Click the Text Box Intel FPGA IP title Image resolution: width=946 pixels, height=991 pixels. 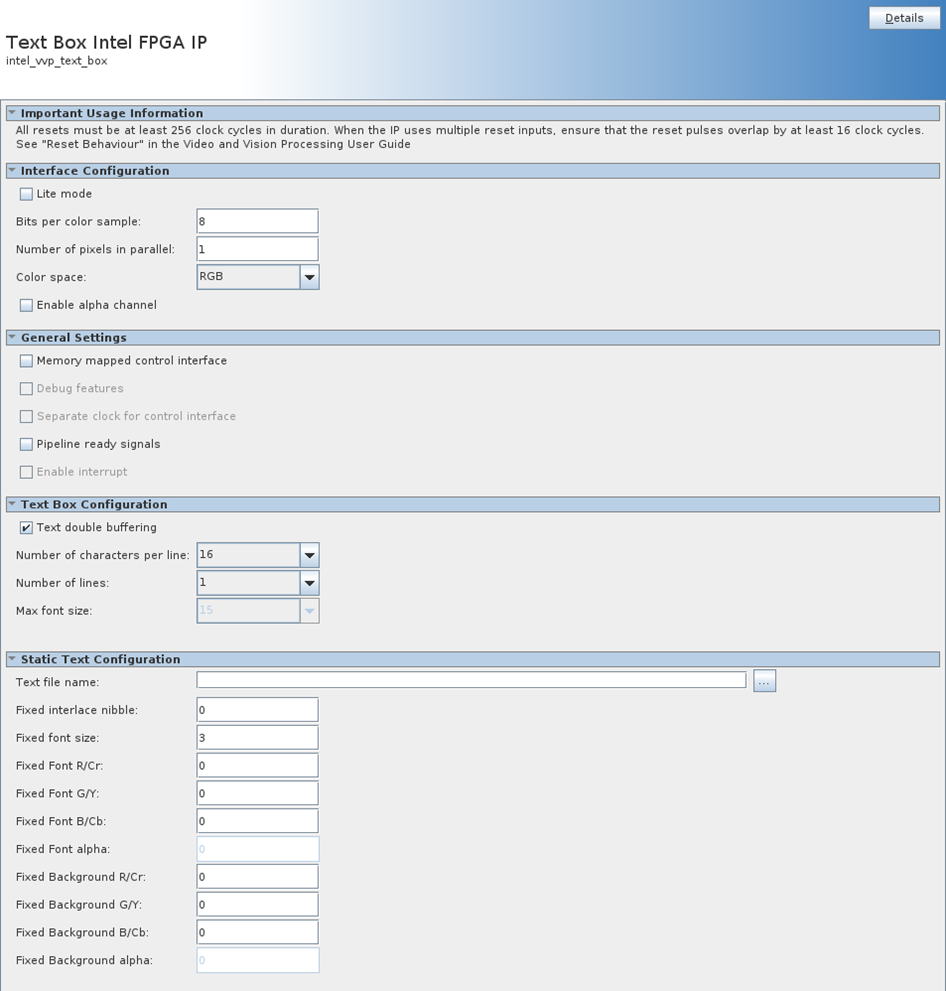pos(106,42)
